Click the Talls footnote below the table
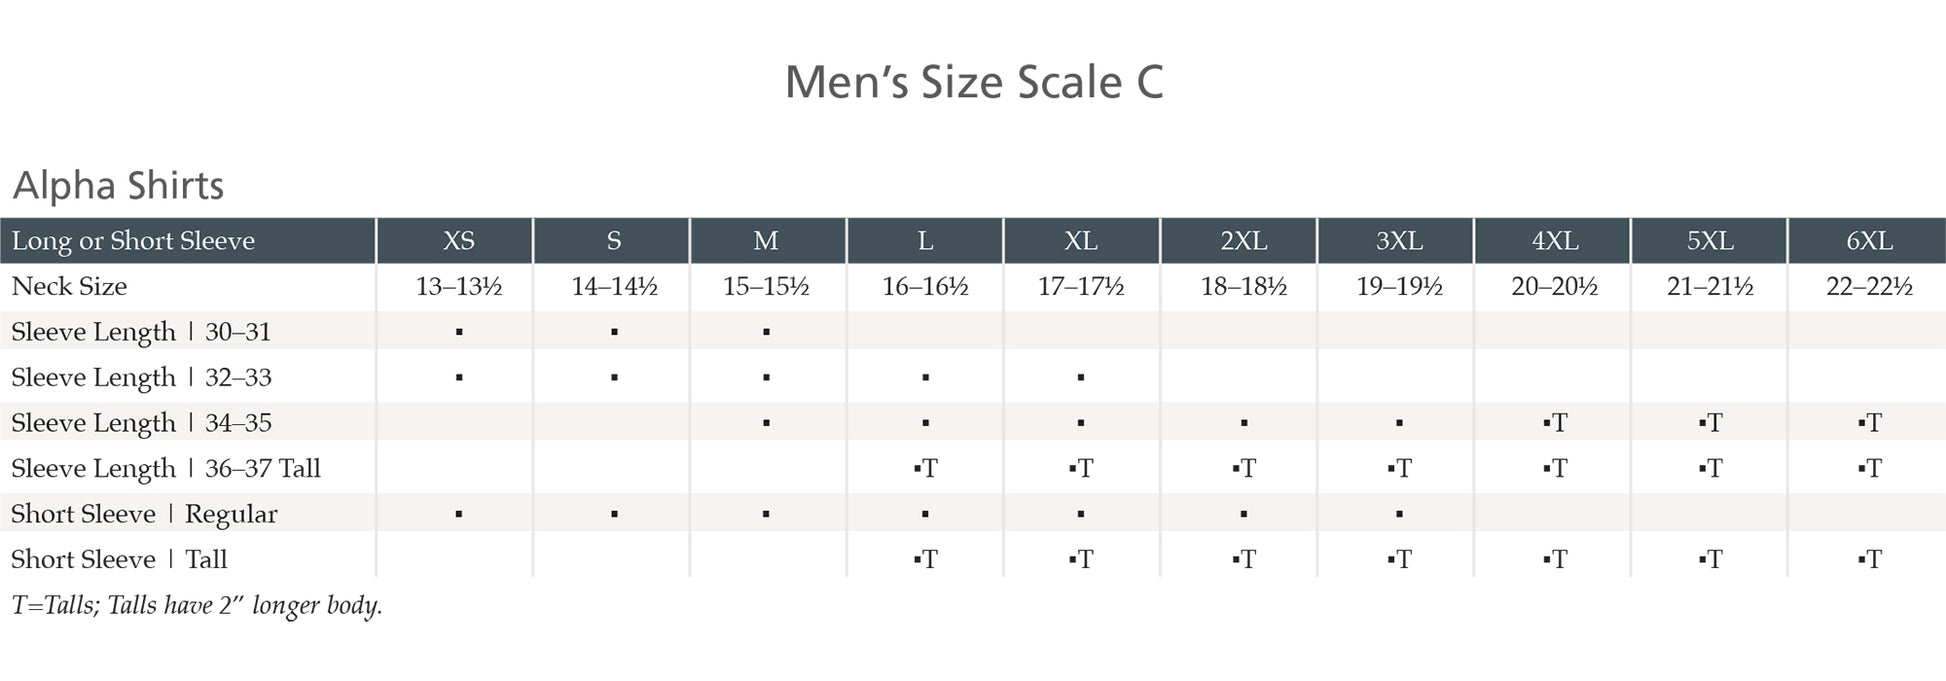Image resolution: width=1946 pixels, height=681 pixels. pyautogui.click(x=197, y=605)
